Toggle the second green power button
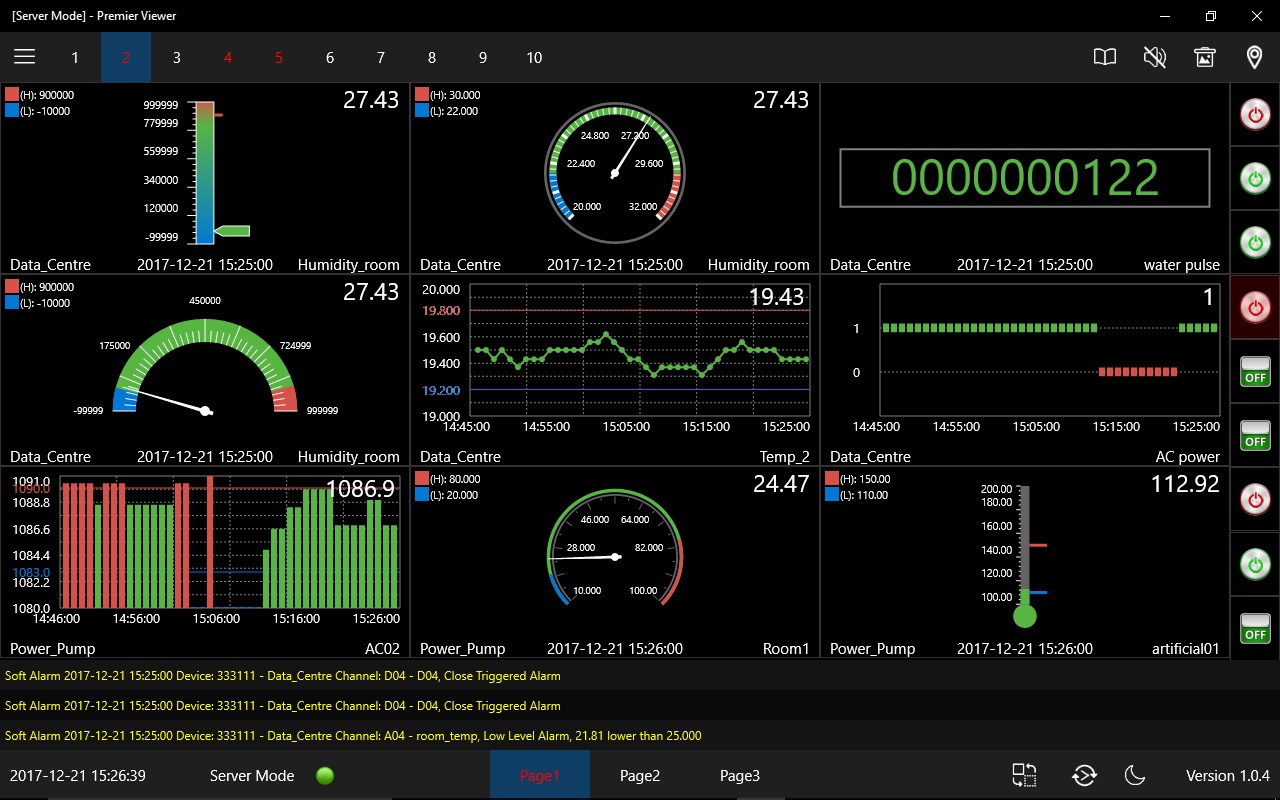This screenshot has width=1280, height=800. pos(1255,243)
